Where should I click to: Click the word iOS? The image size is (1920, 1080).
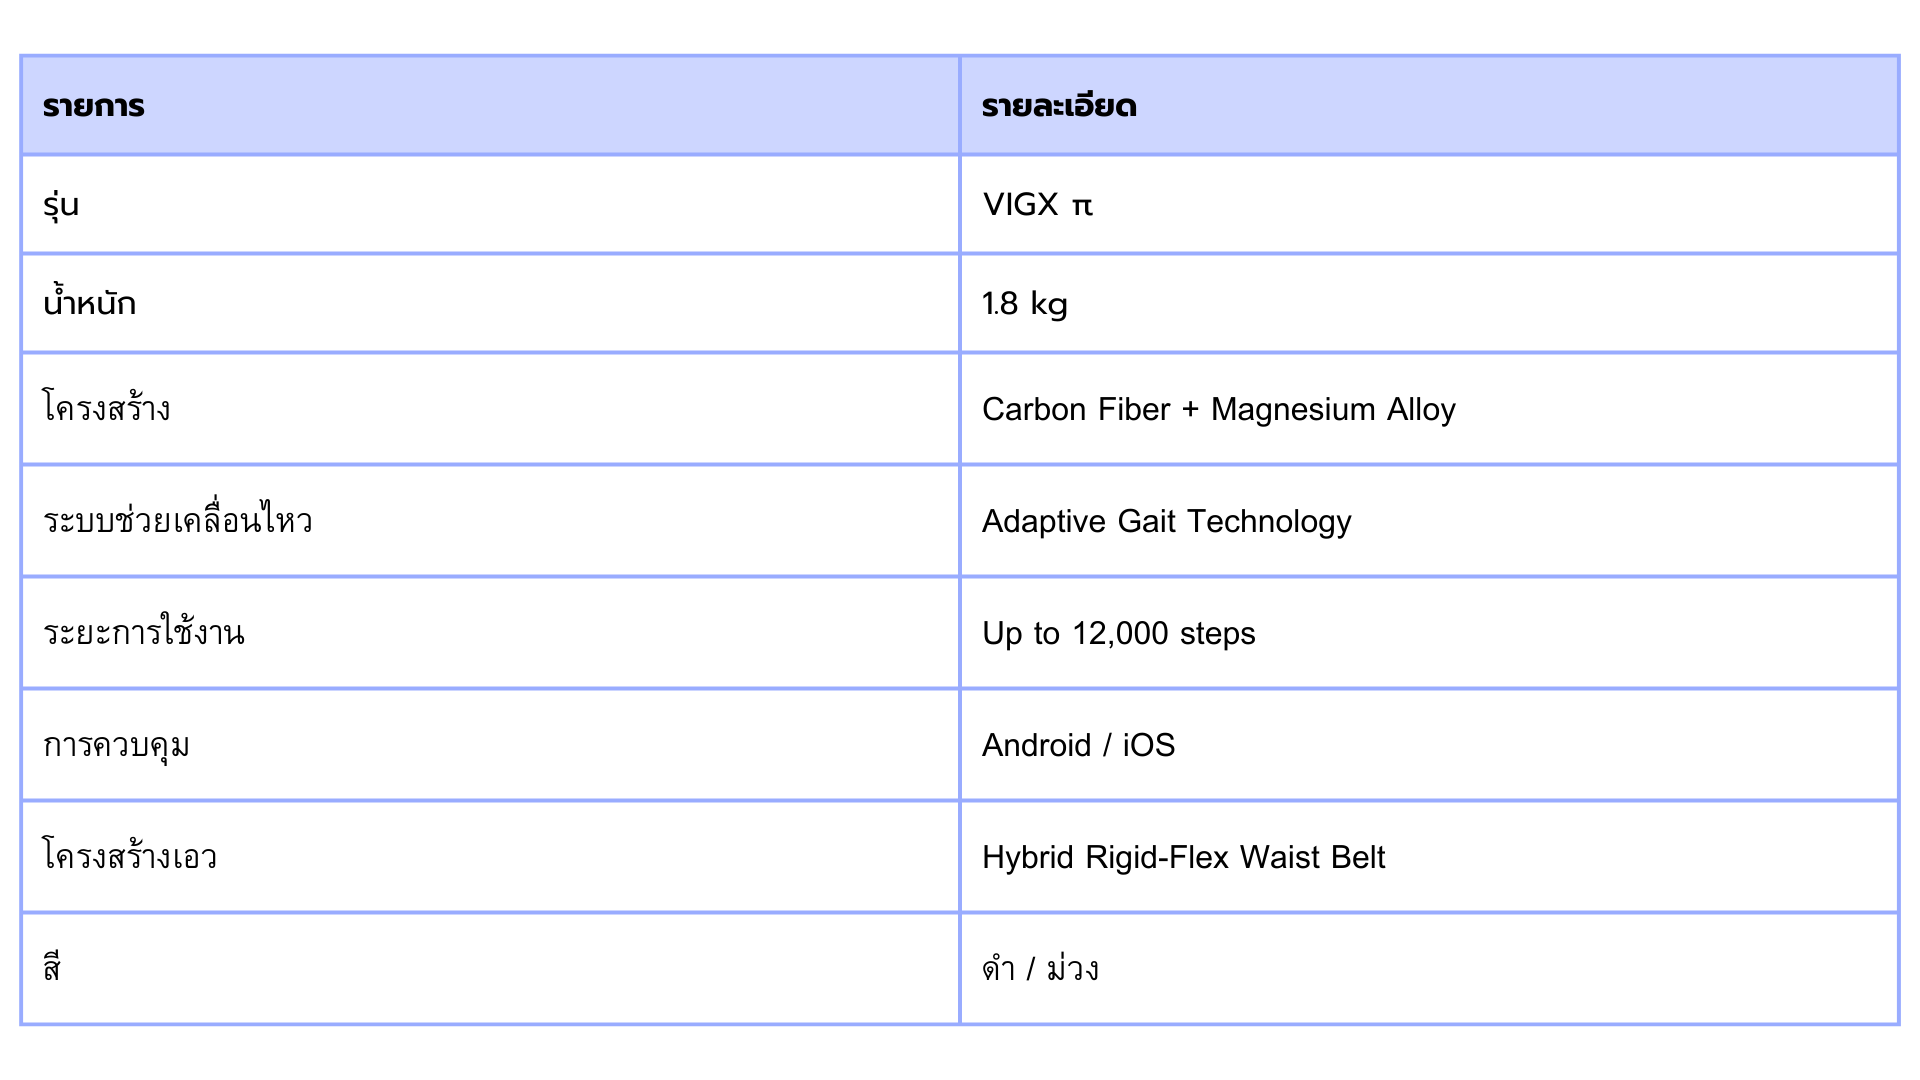[1148, 745]
